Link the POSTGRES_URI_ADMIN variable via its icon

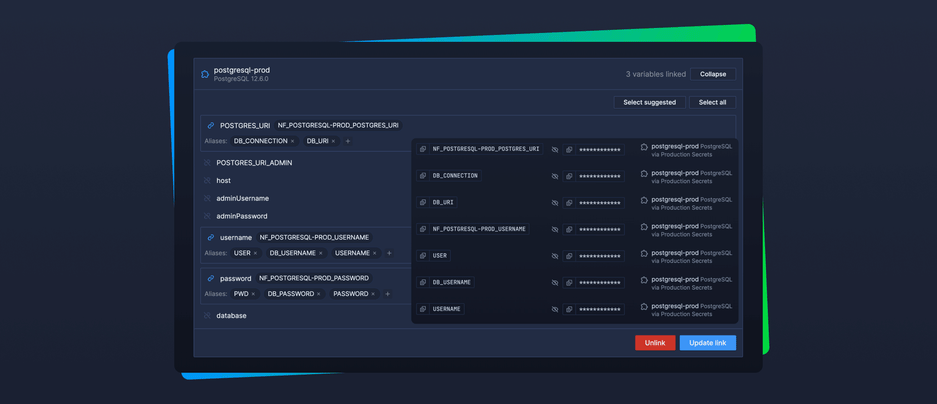(x=207, y=163)
